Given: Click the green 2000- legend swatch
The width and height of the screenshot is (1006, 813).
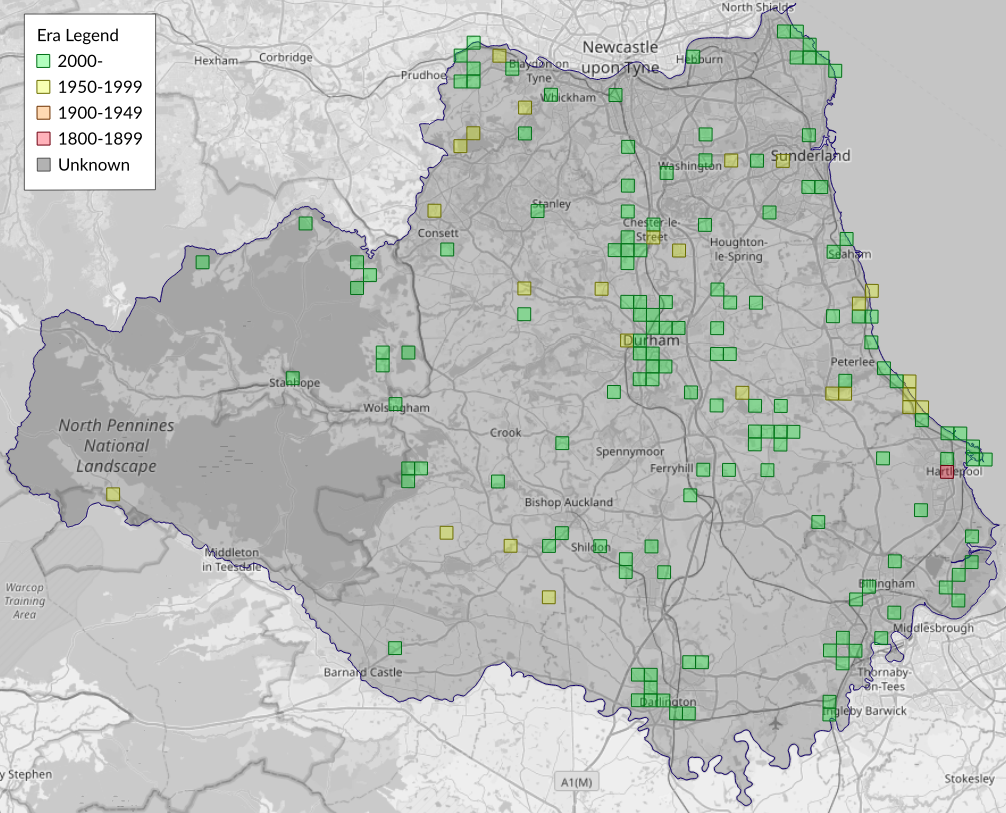Looking at the screenshot, I should point(43,61).
